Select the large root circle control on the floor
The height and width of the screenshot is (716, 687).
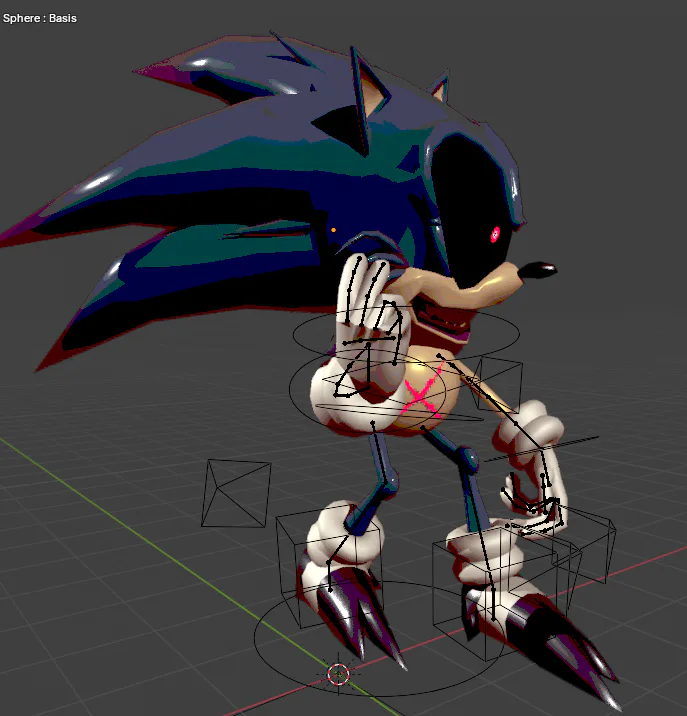coord(379,639)
